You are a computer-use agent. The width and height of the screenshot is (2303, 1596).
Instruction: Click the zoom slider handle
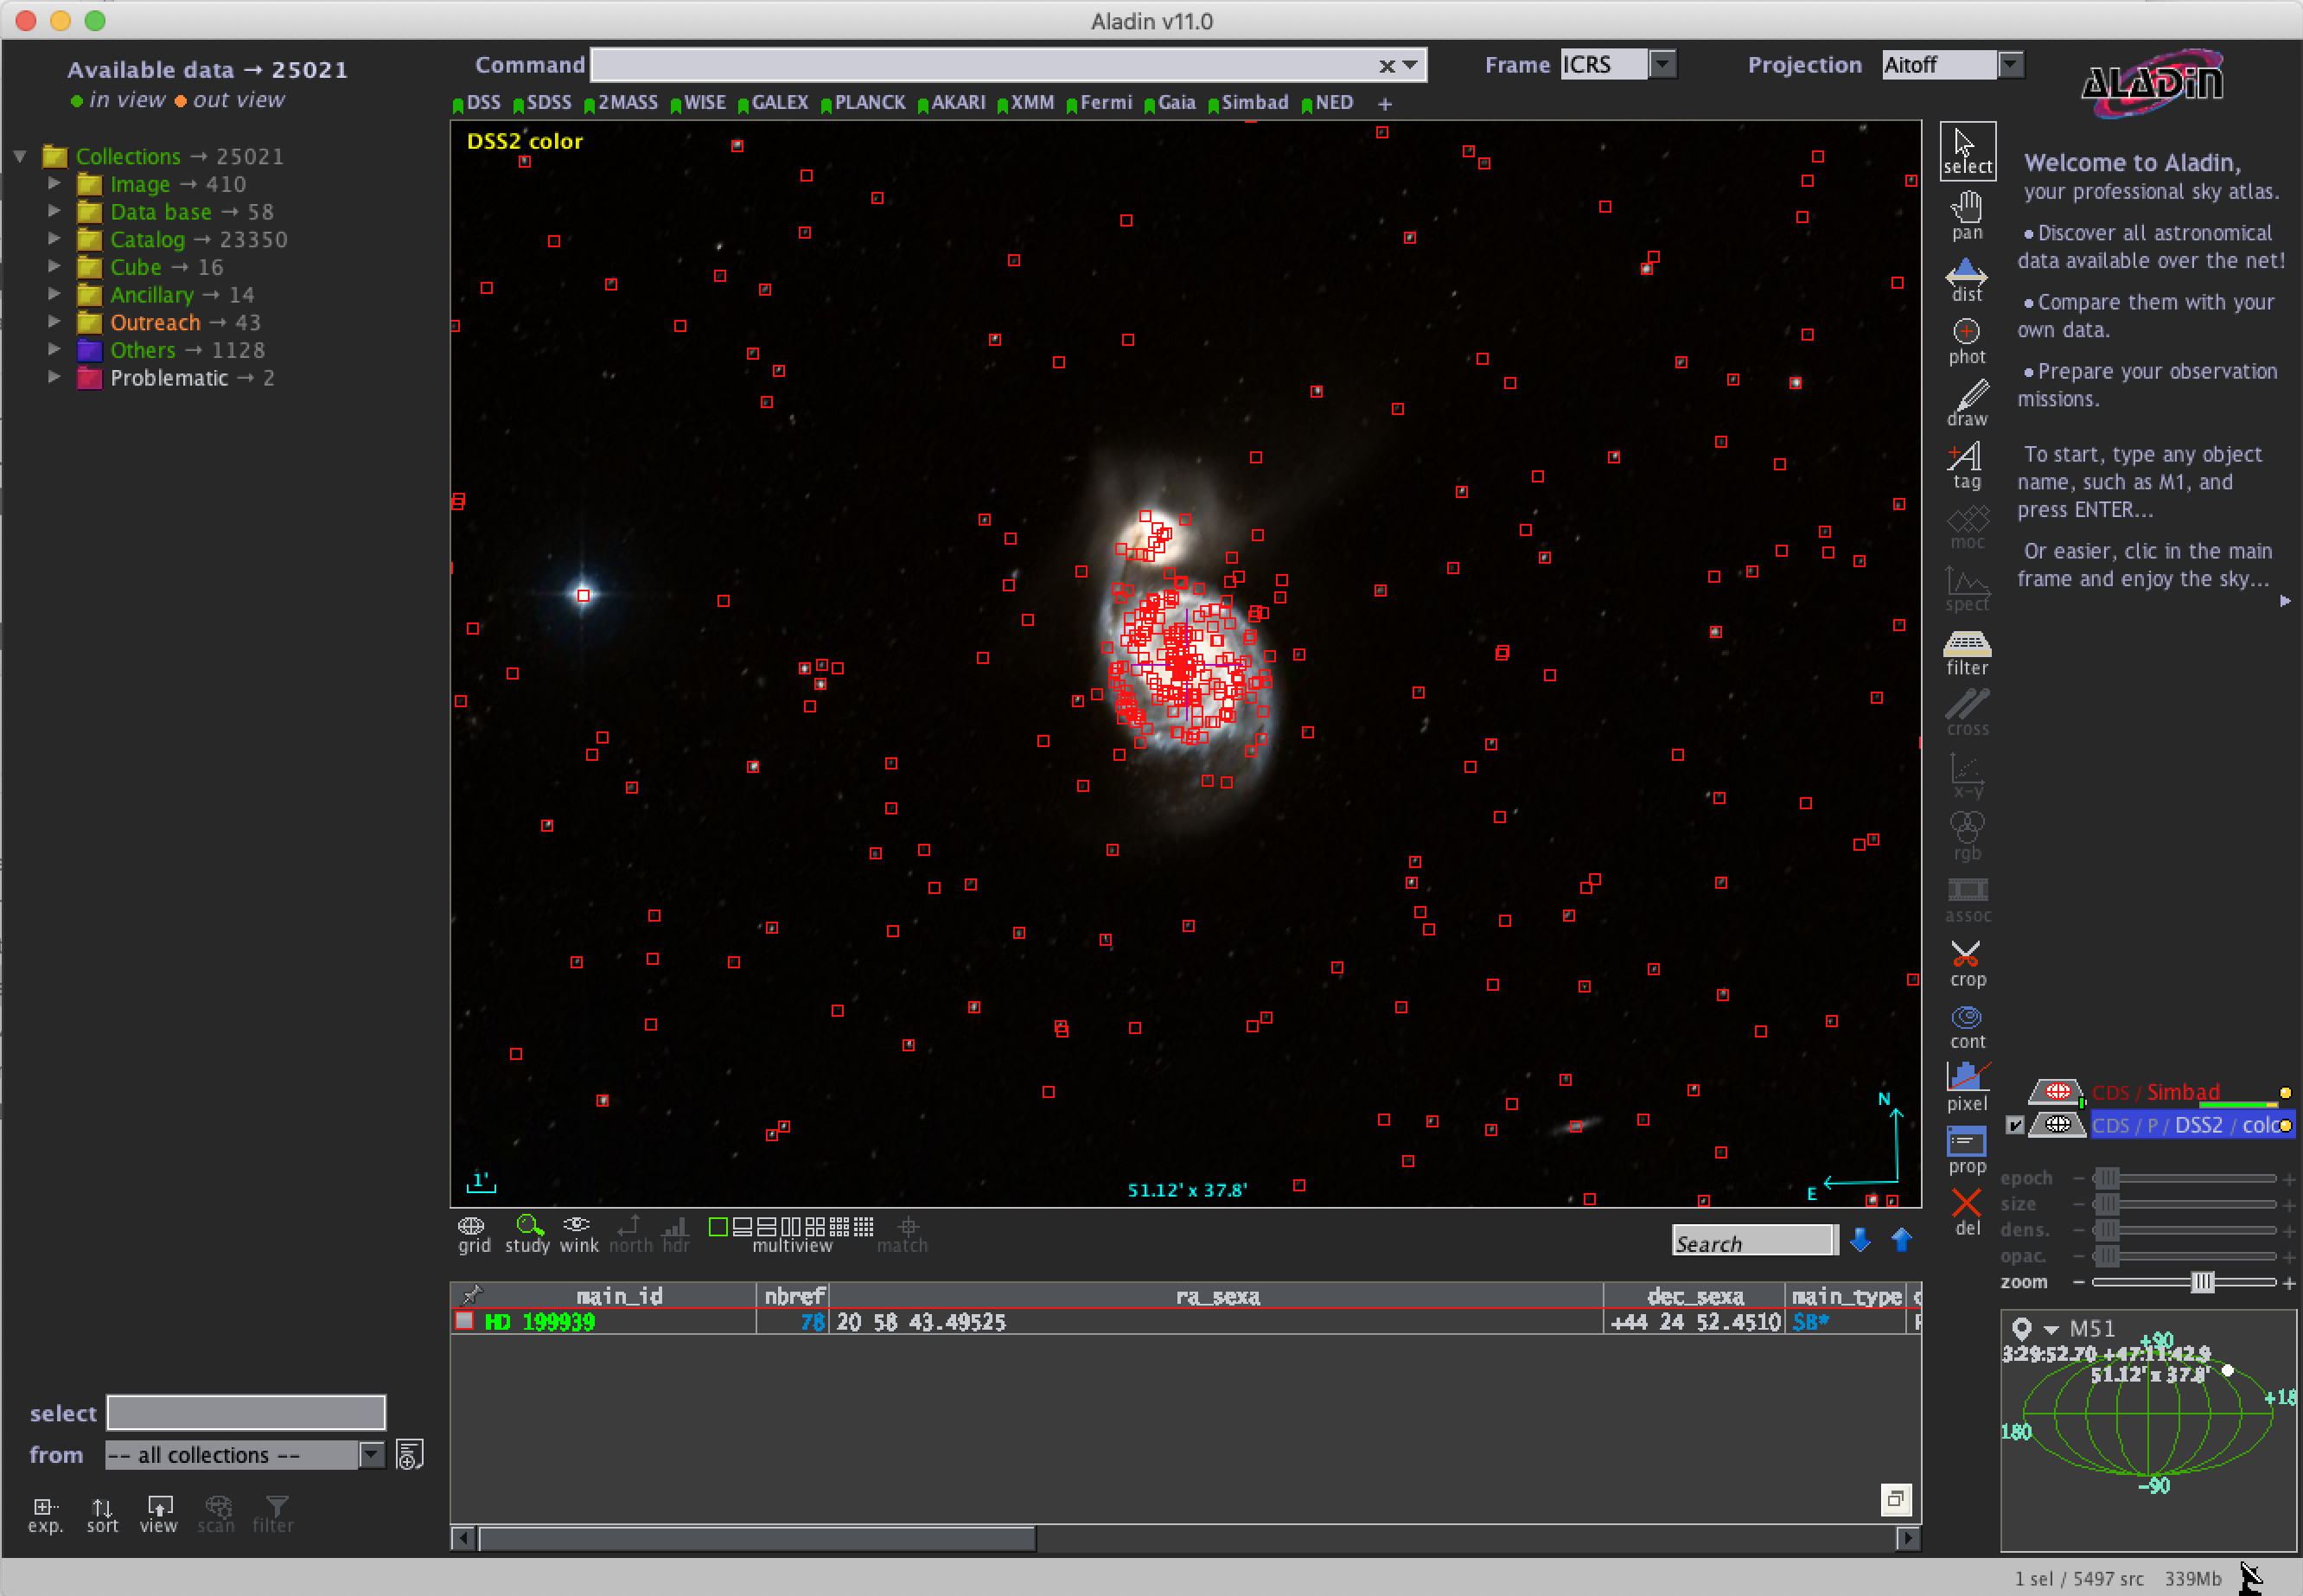2201,1282
